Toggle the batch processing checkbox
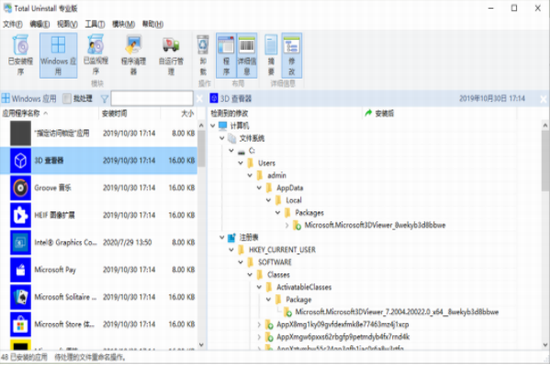550x365 pixels. [67, 99]
